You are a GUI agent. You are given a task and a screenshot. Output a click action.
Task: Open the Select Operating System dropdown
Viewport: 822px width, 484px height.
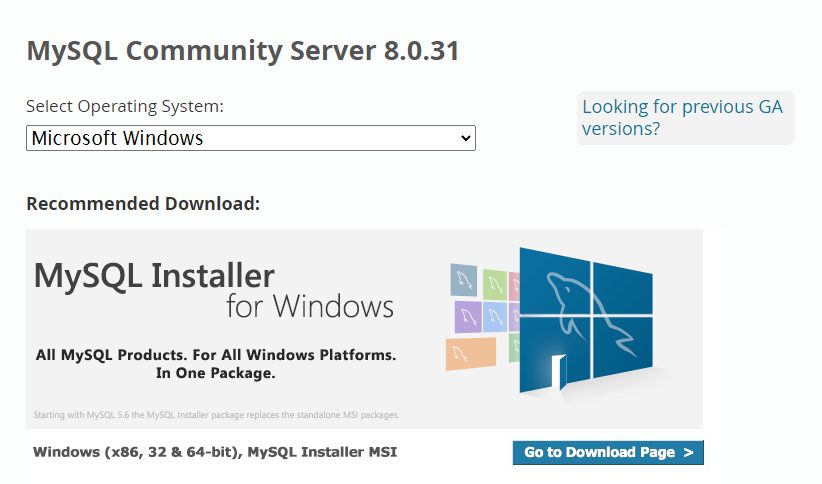tap(251, 138)
